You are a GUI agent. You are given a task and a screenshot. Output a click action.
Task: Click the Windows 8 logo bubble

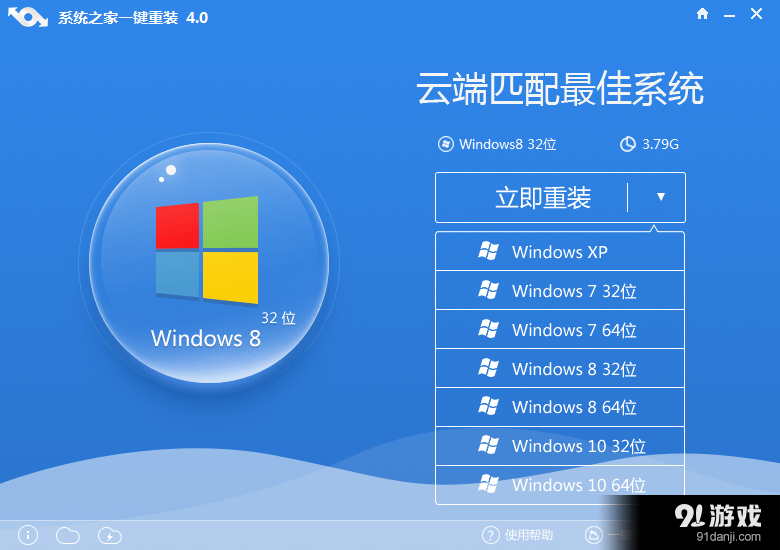[208, 262]
